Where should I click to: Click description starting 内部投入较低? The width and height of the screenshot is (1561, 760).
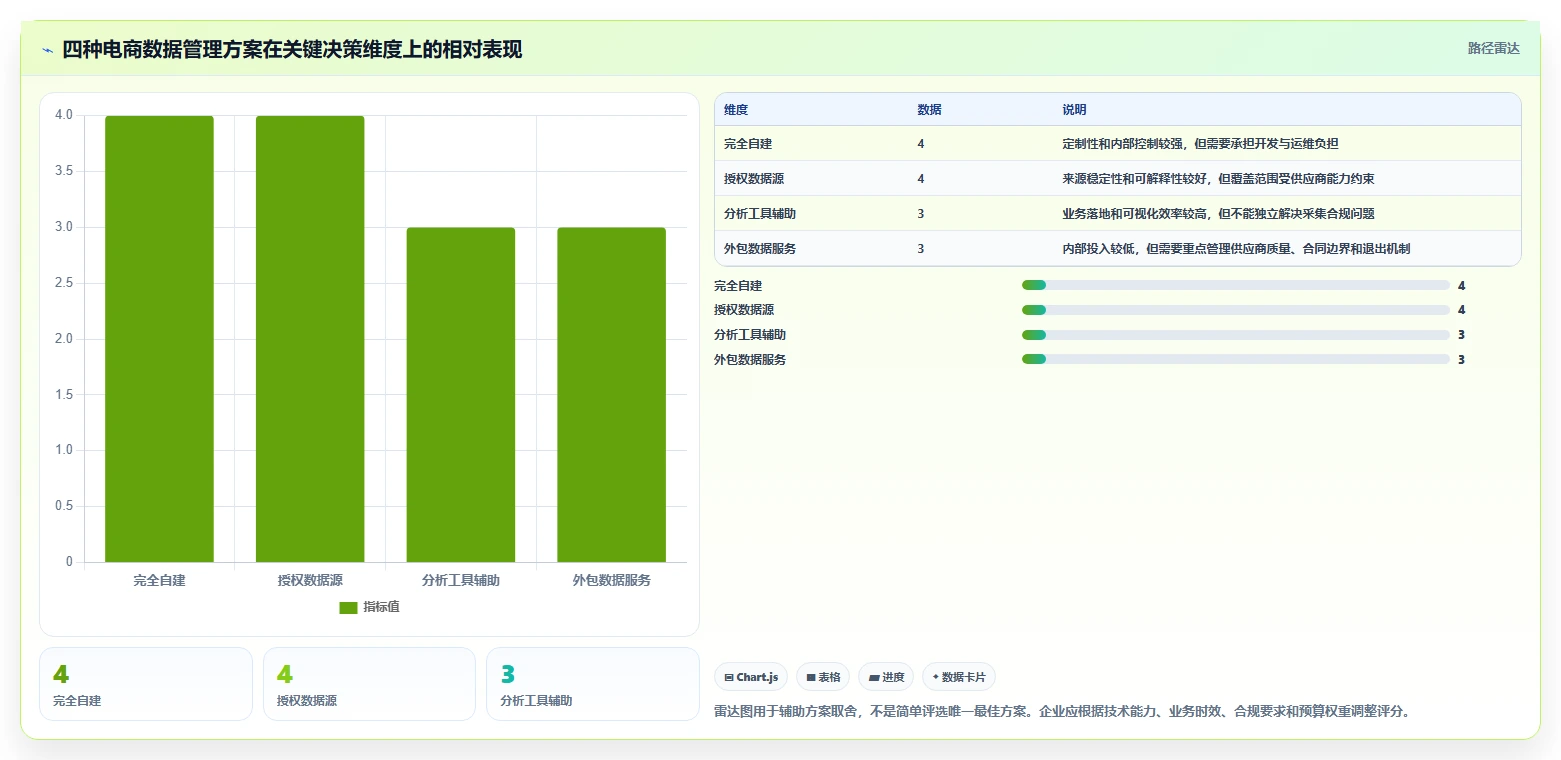point(1236,249)
